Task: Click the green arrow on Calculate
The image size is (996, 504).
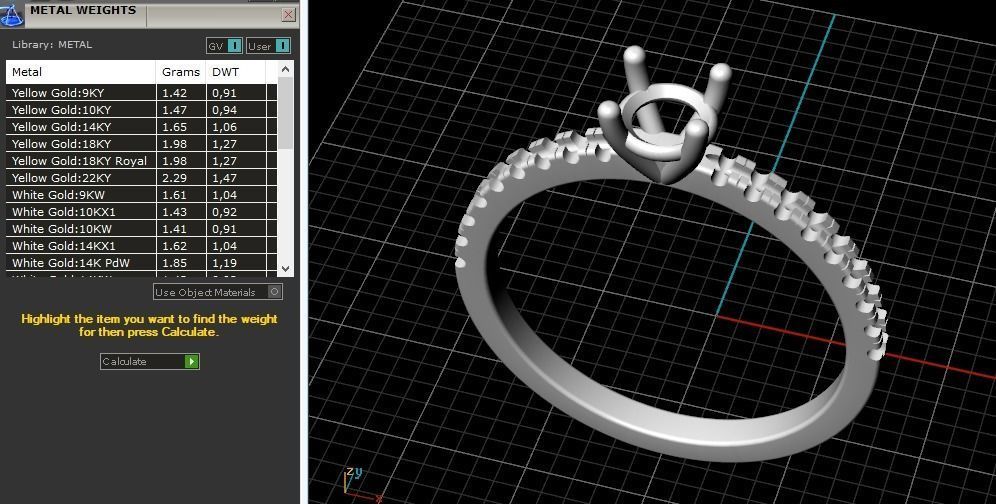Action: (191, 361)
